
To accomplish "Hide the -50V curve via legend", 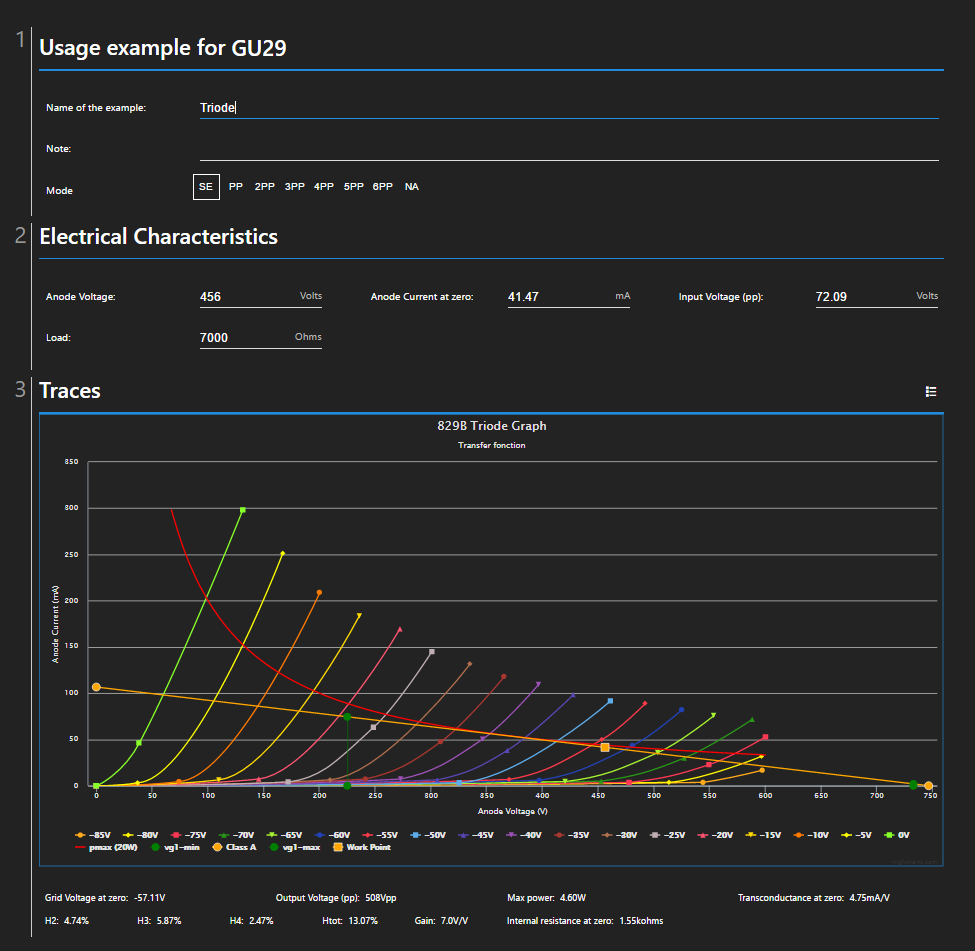I will click(x=428, y=835).
